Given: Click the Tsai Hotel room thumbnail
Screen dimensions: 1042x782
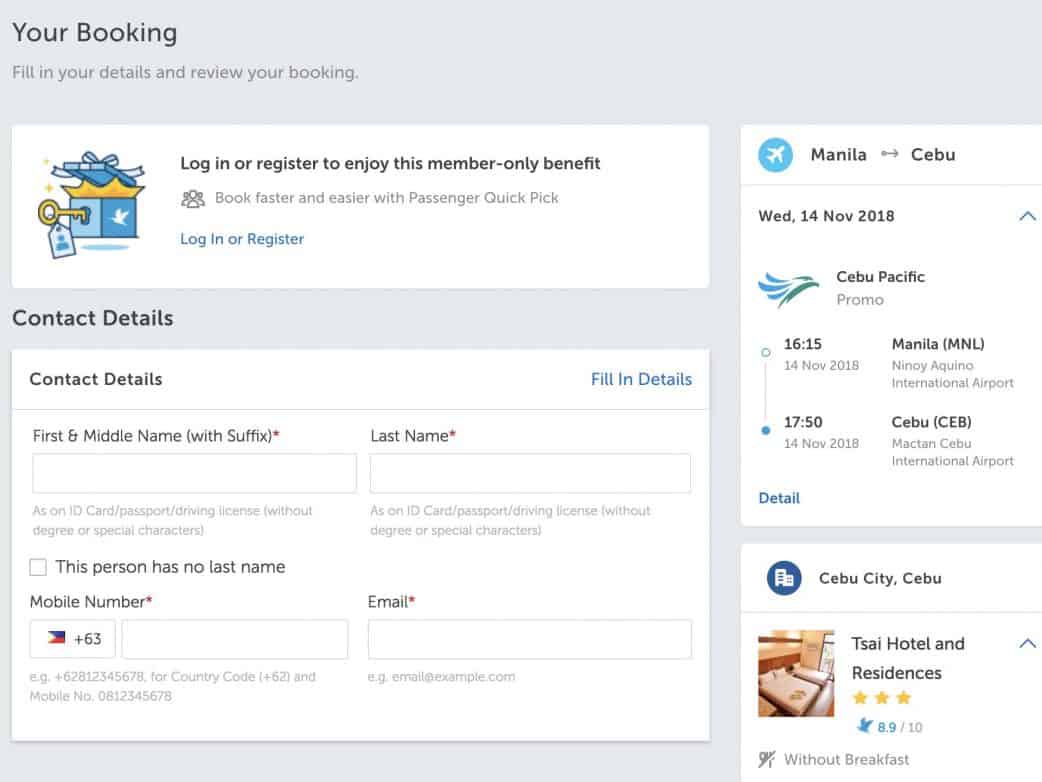Looking at the screenshot, I should tap(796, 673).
